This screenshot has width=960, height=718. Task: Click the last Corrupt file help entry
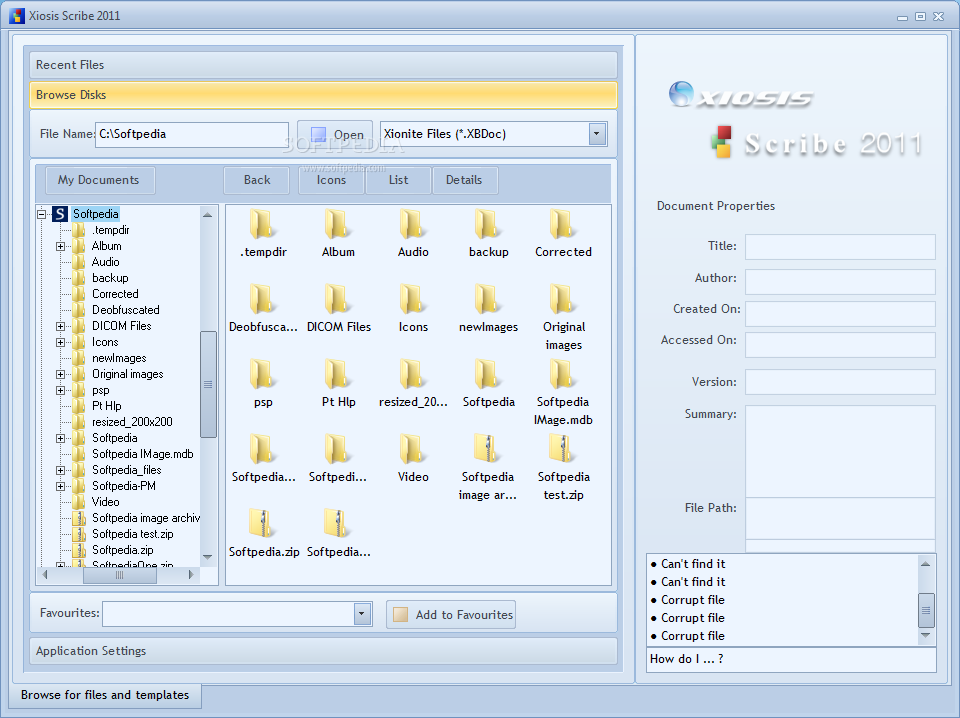[692, 636]
